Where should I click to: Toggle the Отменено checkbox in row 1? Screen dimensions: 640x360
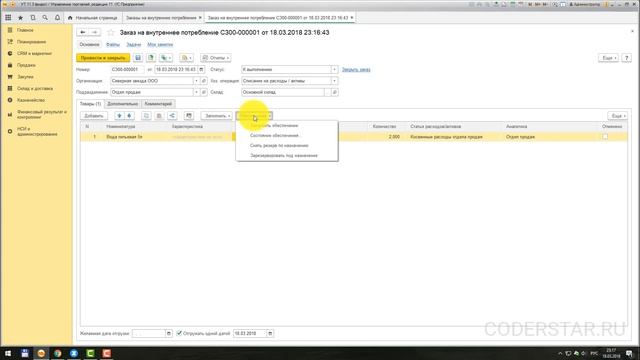pos(605,137)
